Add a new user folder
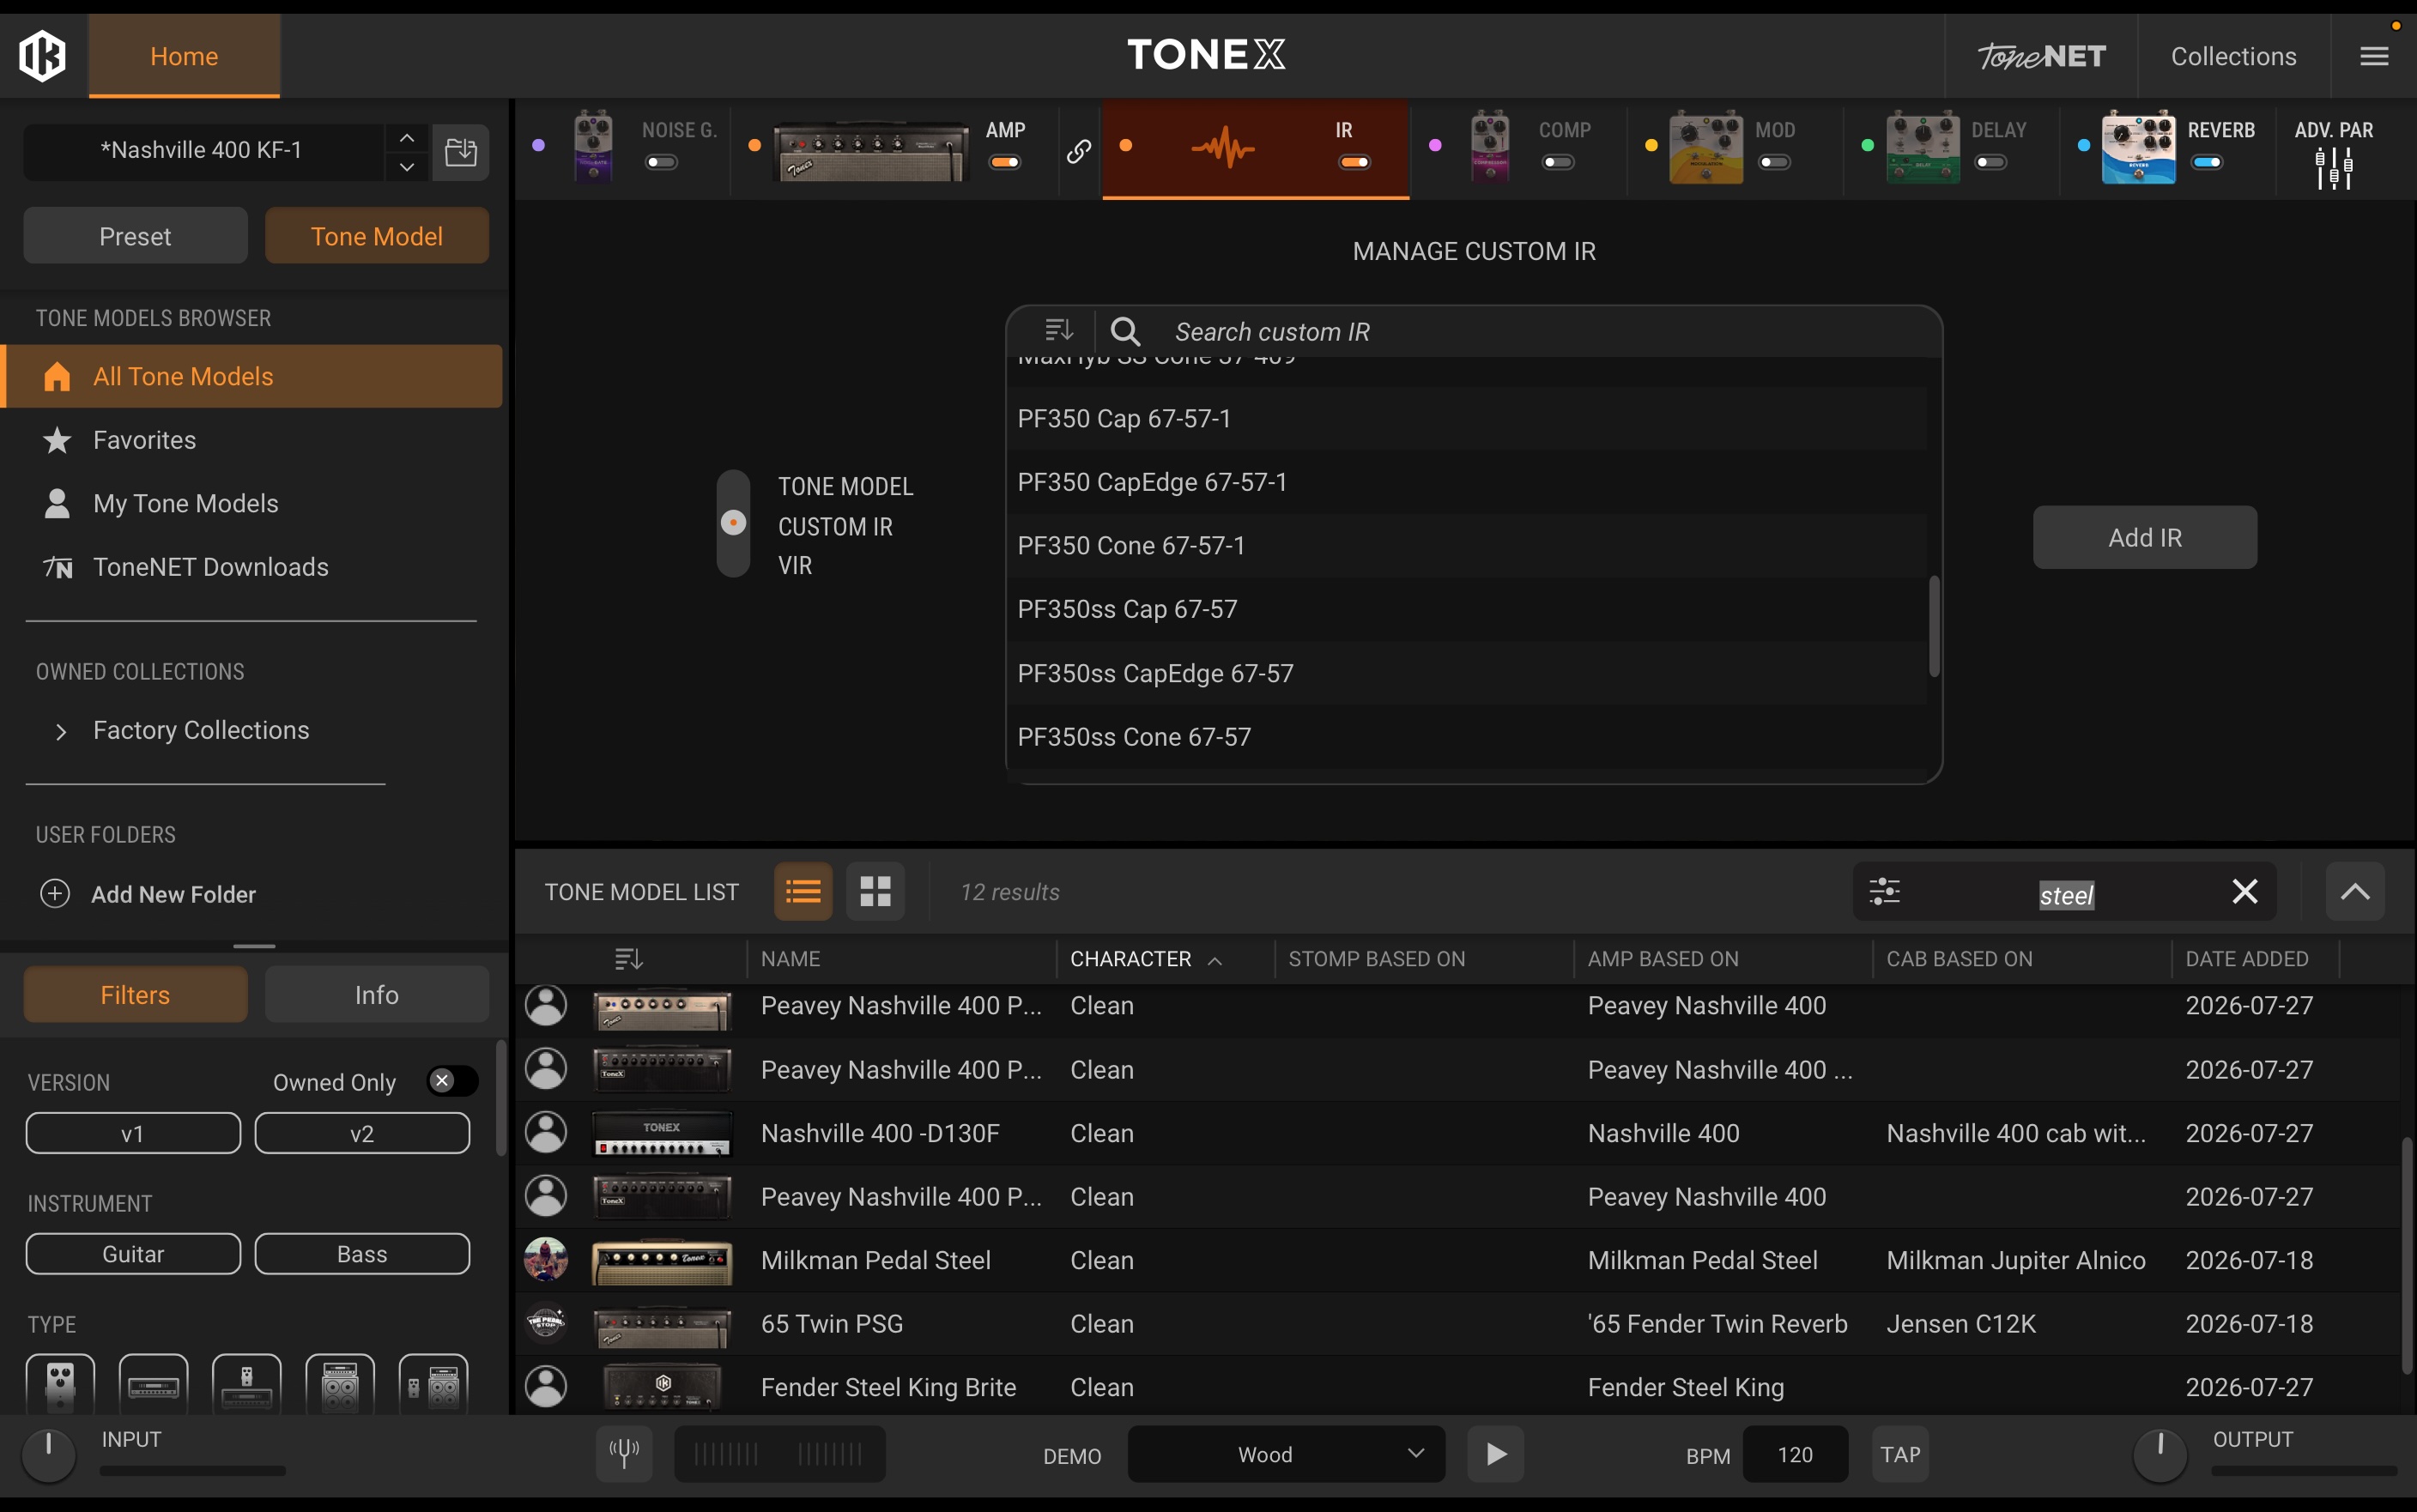Viewport: 2417px width, 1512px height. tap(148, 894)
